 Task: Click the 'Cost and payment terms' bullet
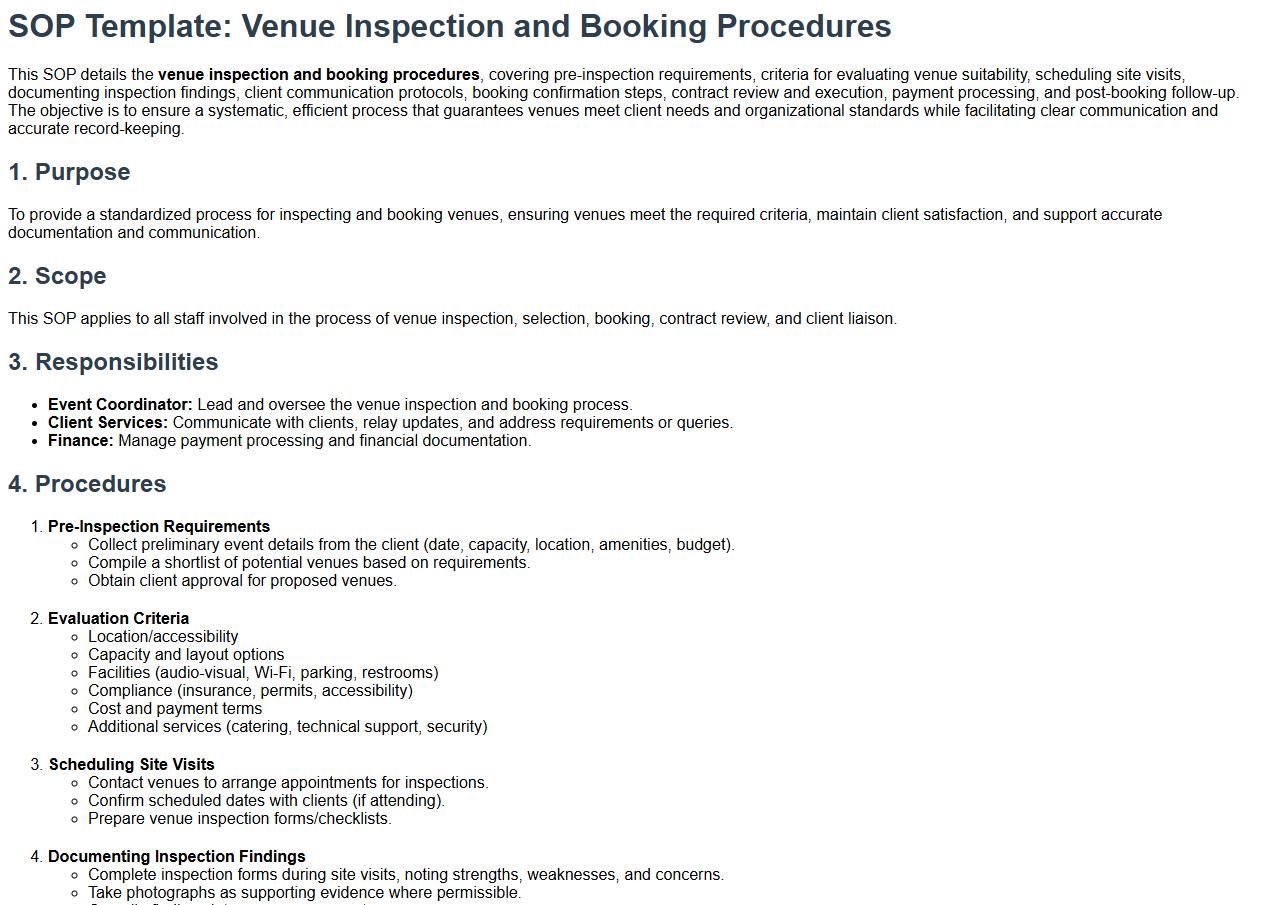point(175,709)
